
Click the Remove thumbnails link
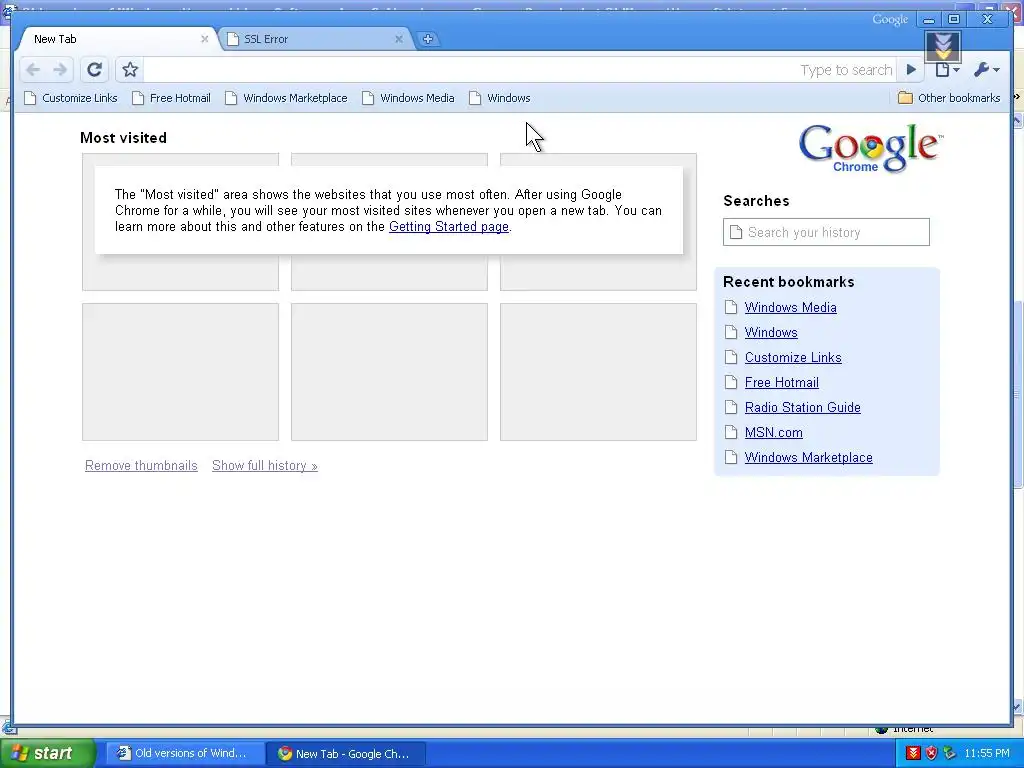pos(141,466)
